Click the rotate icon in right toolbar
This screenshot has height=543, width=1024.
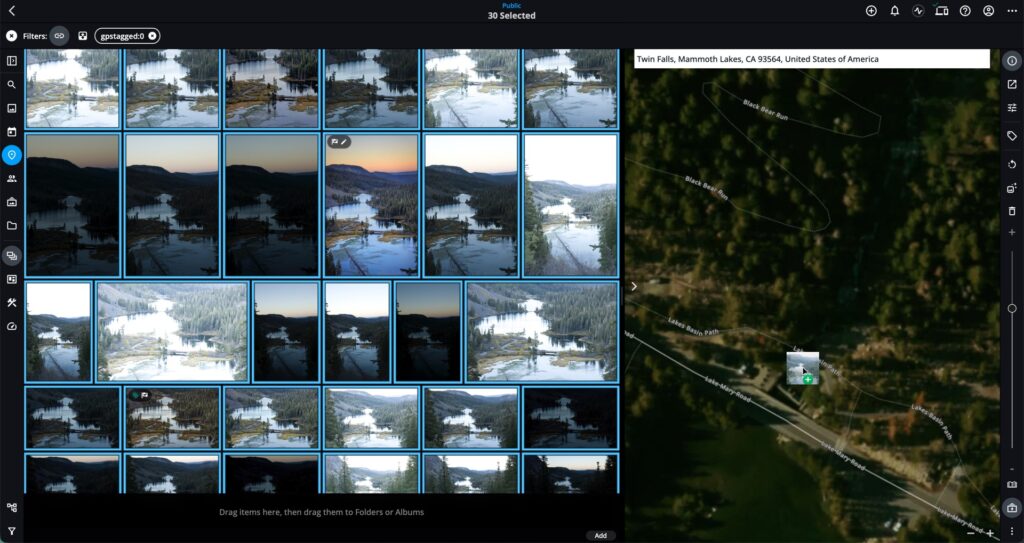pos(1012,164)
